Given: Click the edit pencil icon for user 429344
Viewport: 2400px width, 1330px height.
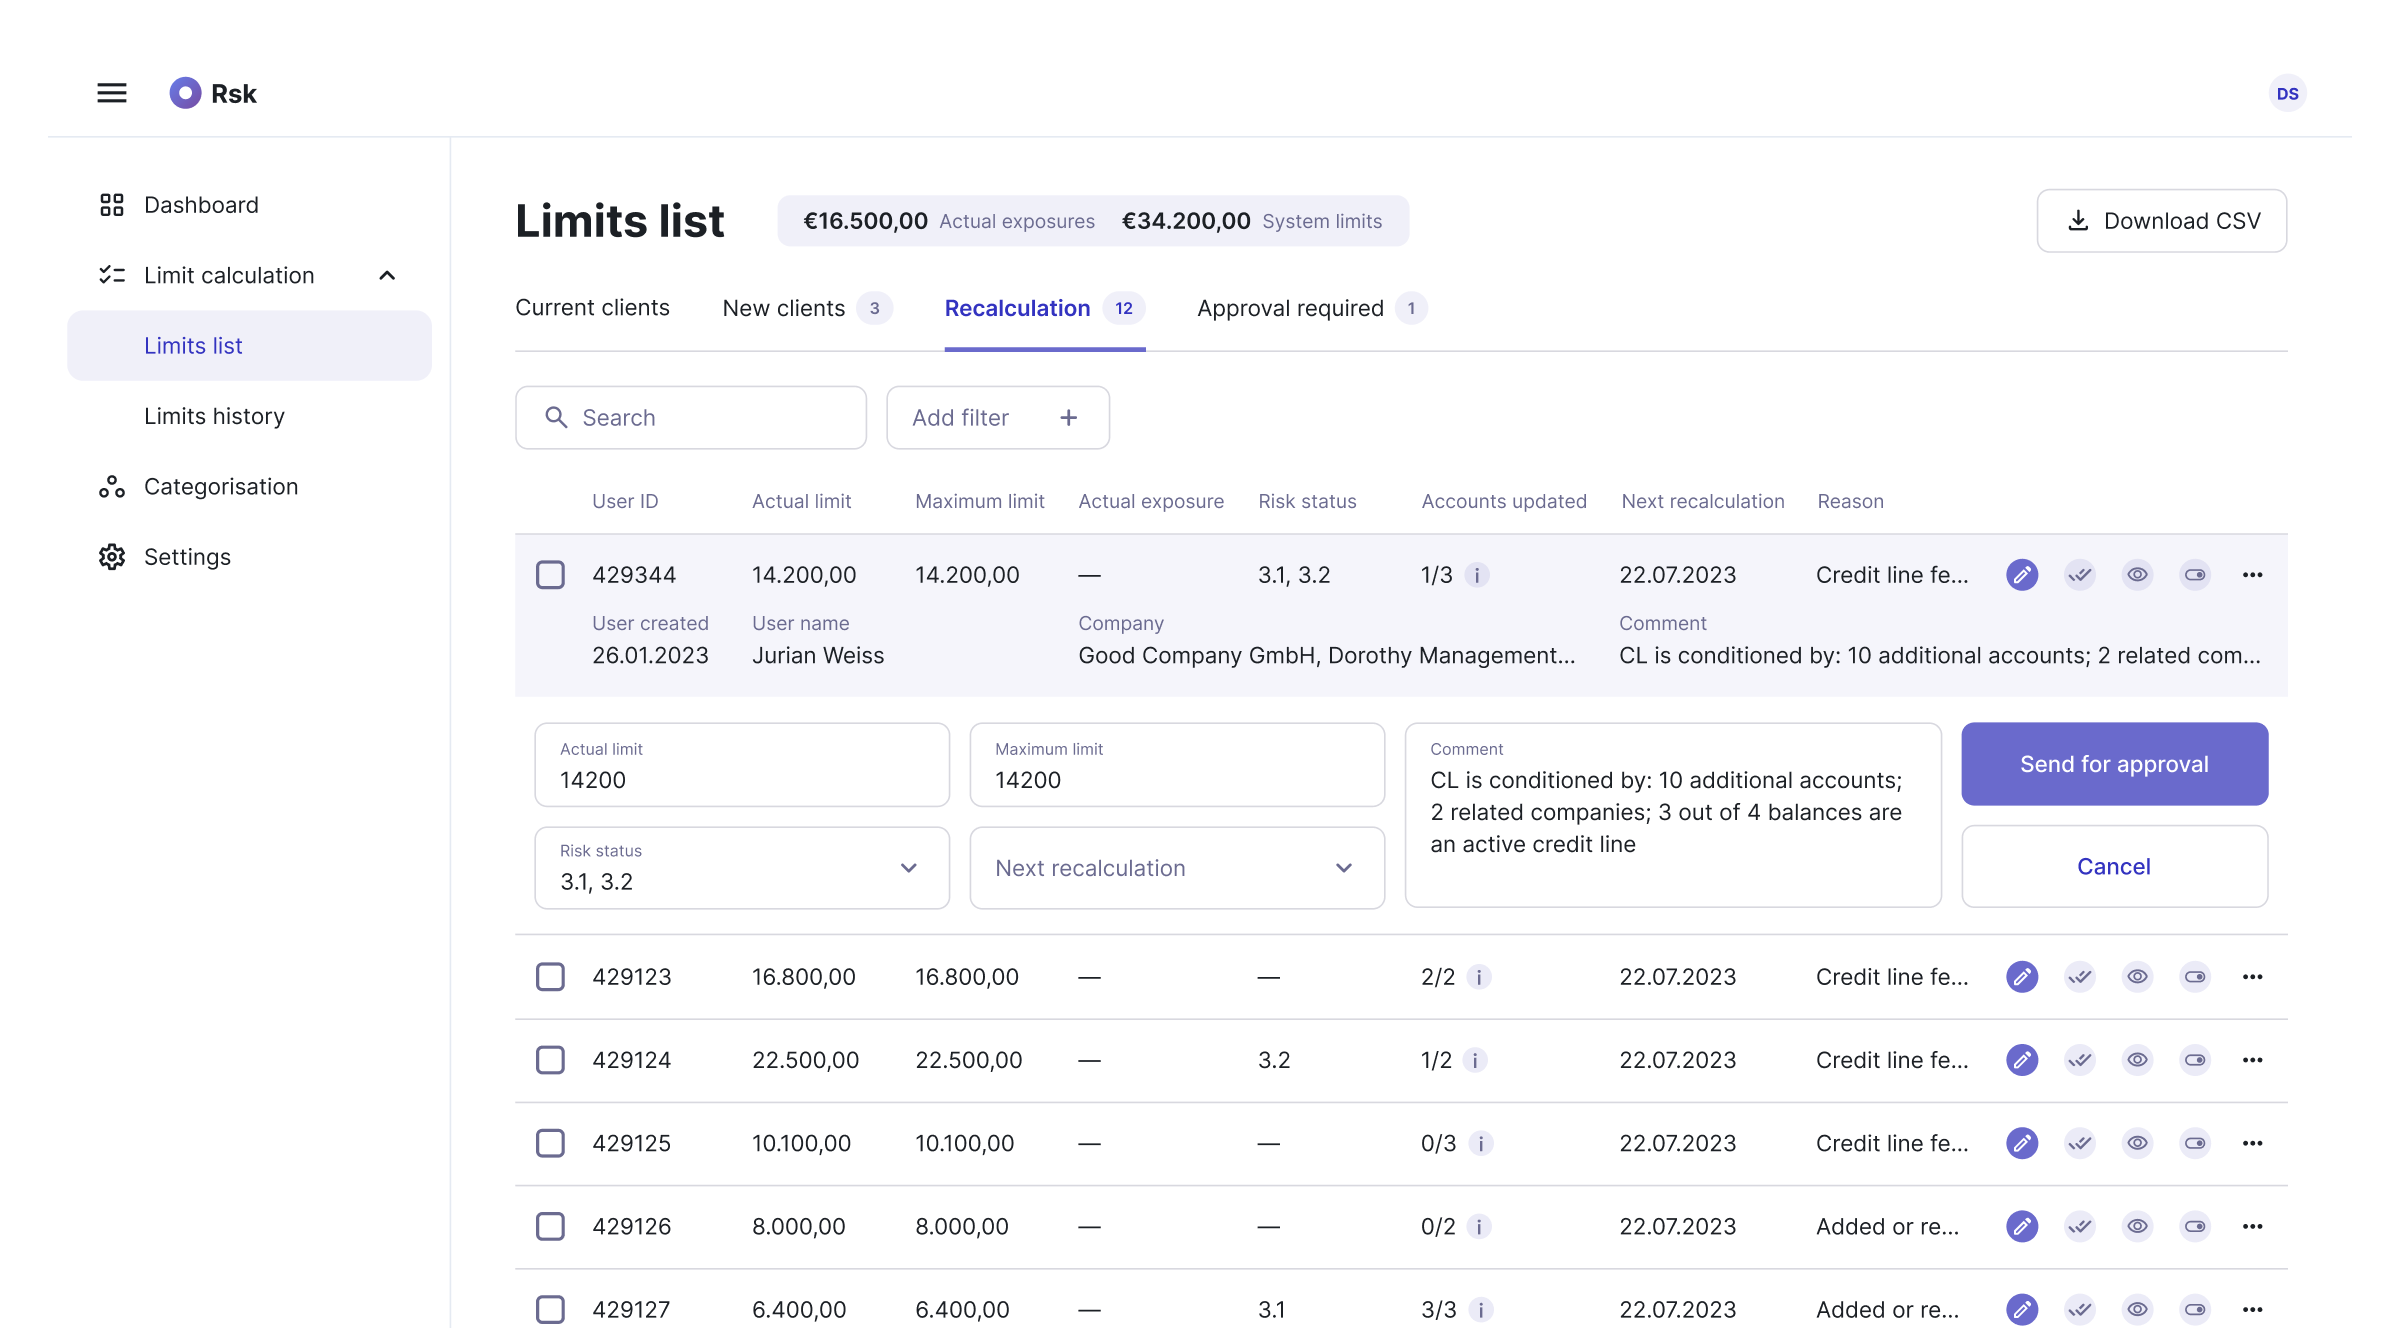Looking at the screenshot, I should point(2021,575).
